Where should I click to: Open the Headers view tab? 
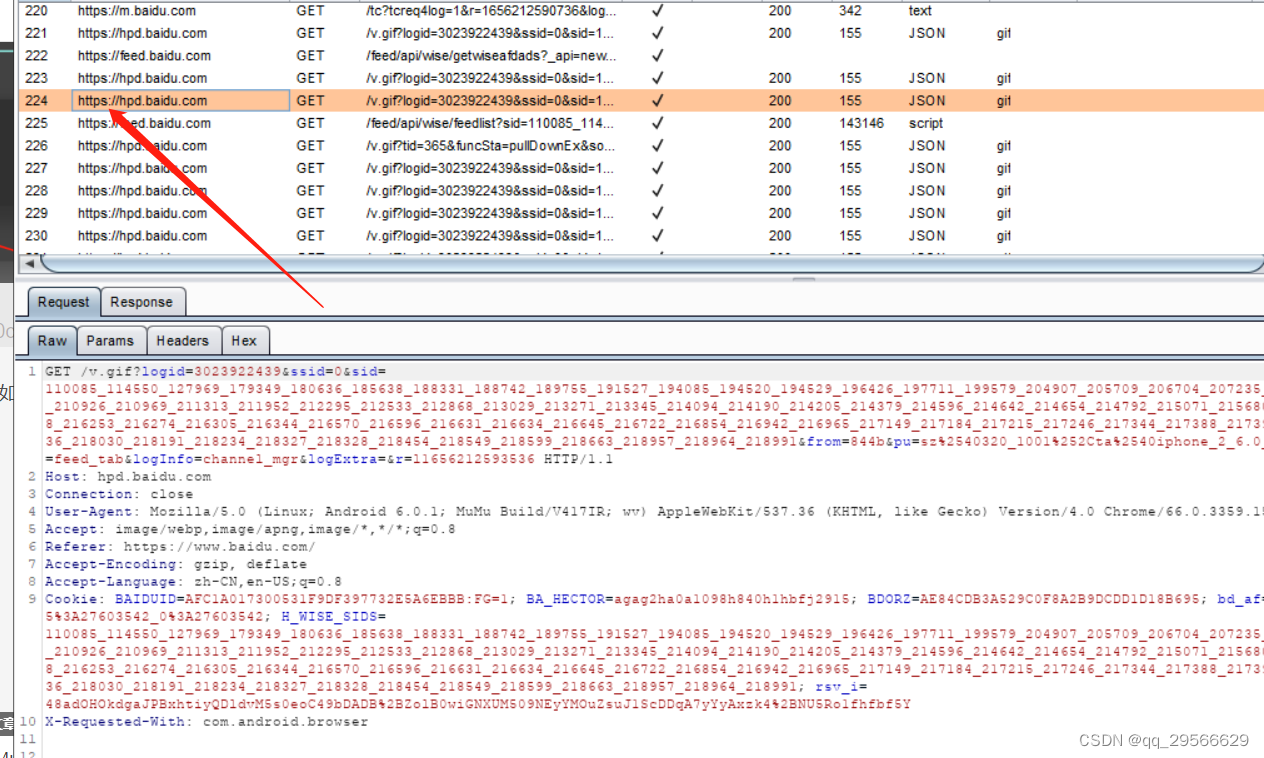coord(182,341)
